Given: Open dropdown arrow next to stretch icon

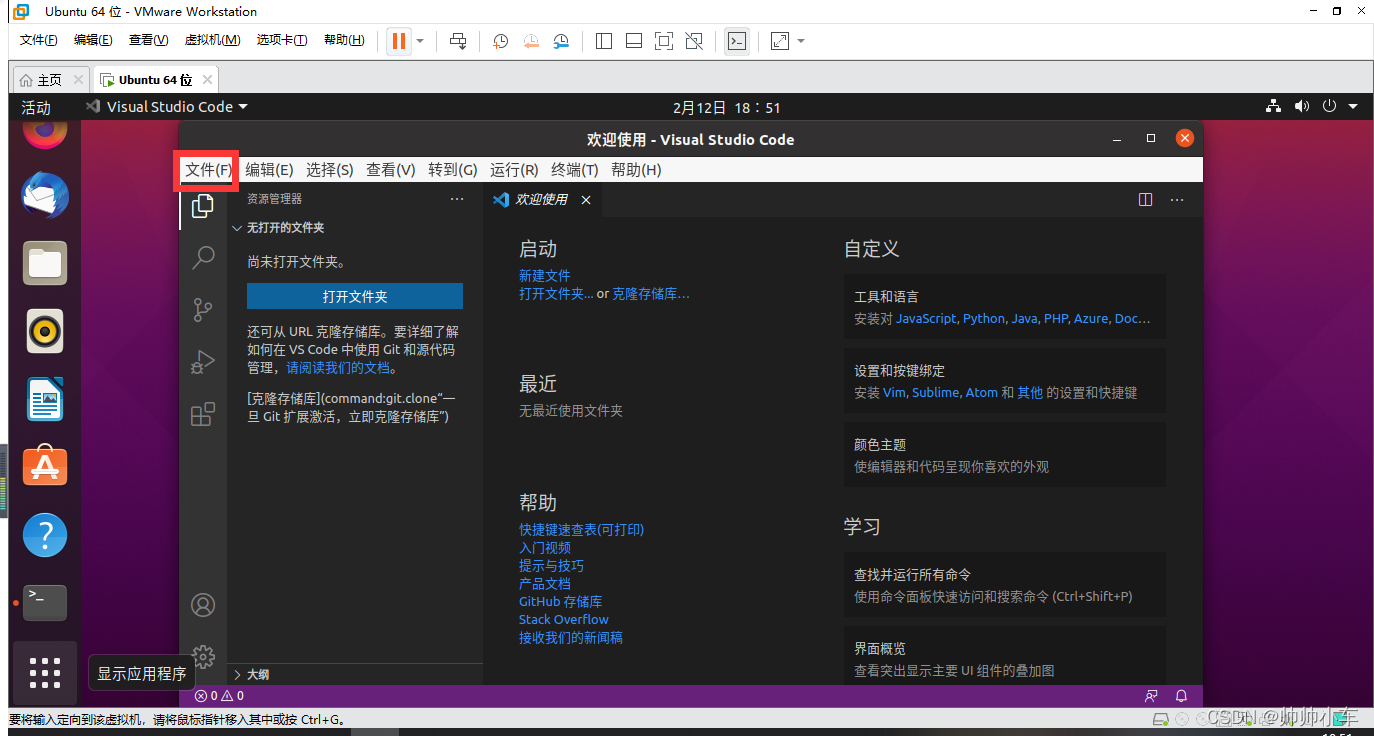Looking at the screenshot, I should point(800,41).
